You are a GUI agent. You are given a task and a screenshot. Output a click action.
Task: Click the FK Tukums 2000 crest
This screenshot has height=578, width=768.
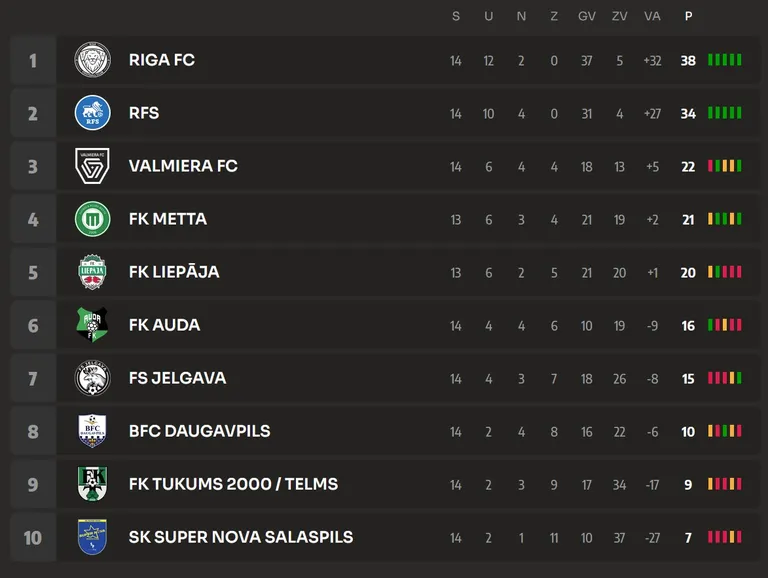click(92, 484)
